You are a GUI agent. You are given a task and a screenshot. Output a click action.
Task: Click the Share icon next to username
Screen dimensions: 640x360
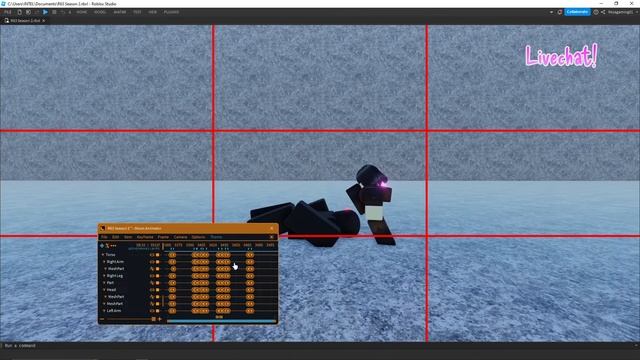pyautogui.click(x=603, y=12)
